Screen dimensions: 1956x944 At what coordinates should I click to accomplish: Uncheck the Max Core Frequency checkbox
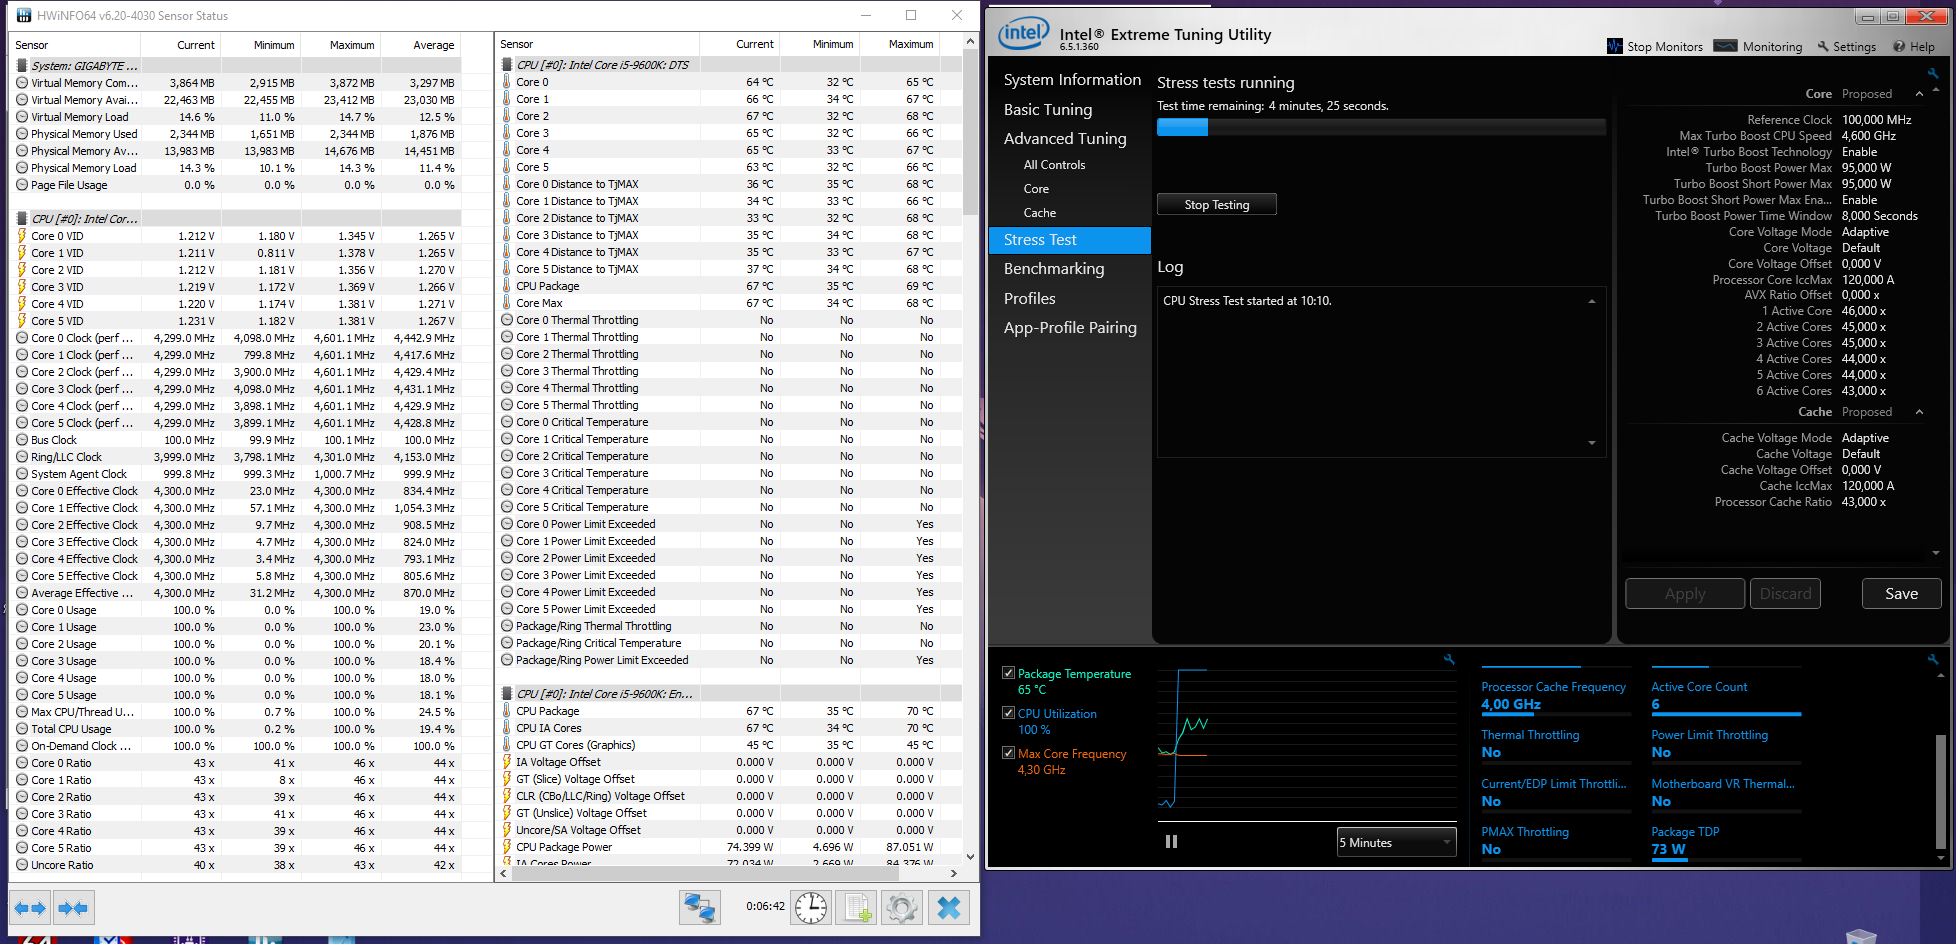pyautogui.click(x=1008, y=753)
